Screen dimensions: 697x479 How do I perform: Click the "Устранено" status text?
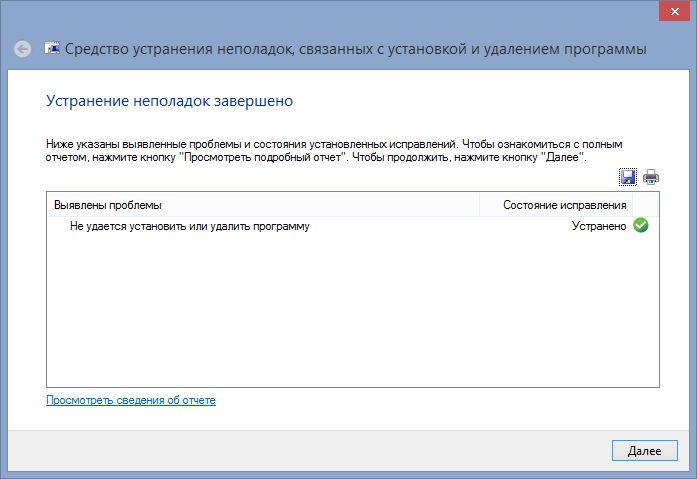coord(598,227)
